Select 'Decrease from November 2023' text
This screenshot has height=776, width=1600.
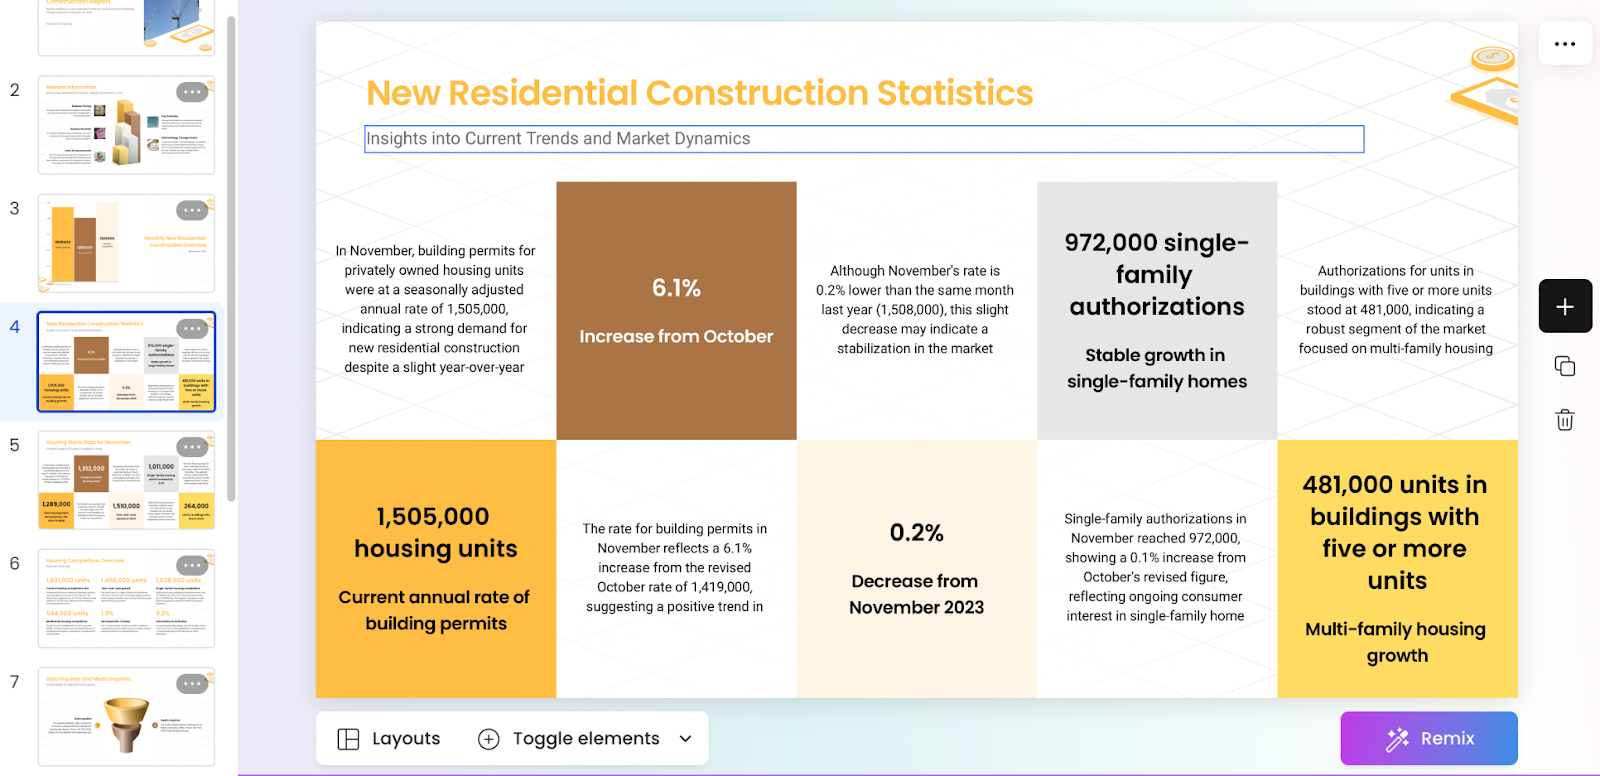click(x=916, y=594)
